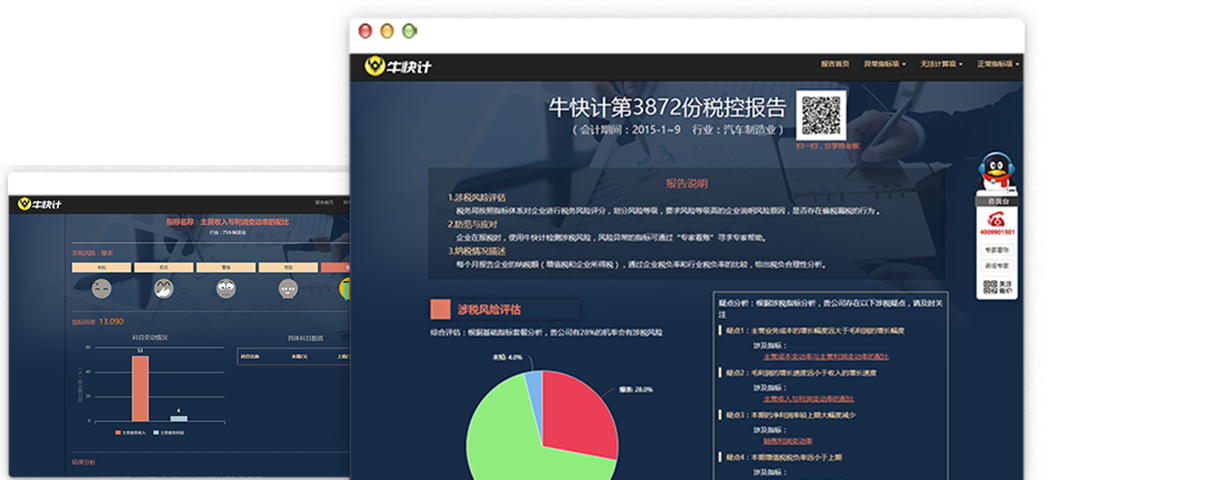Click the tall orange bar labeled 53
The width and height of the screenshot is (1225, 480).
140,389
